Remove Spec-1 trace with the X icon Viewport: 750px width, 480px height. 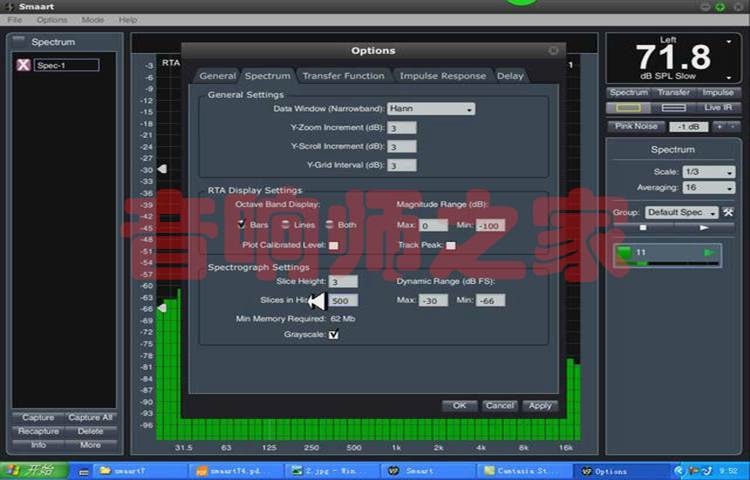23,65
